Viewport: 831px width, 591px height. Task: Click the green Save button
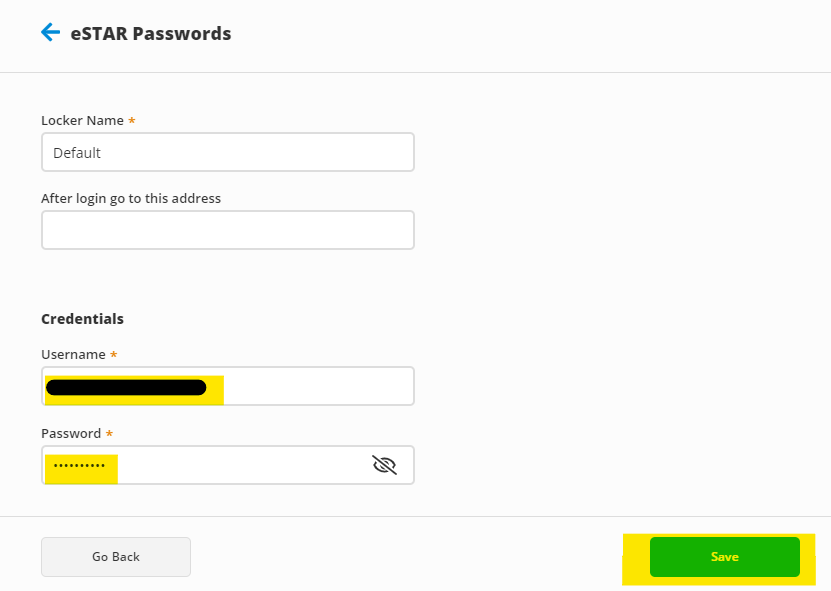tap(724, 557)
